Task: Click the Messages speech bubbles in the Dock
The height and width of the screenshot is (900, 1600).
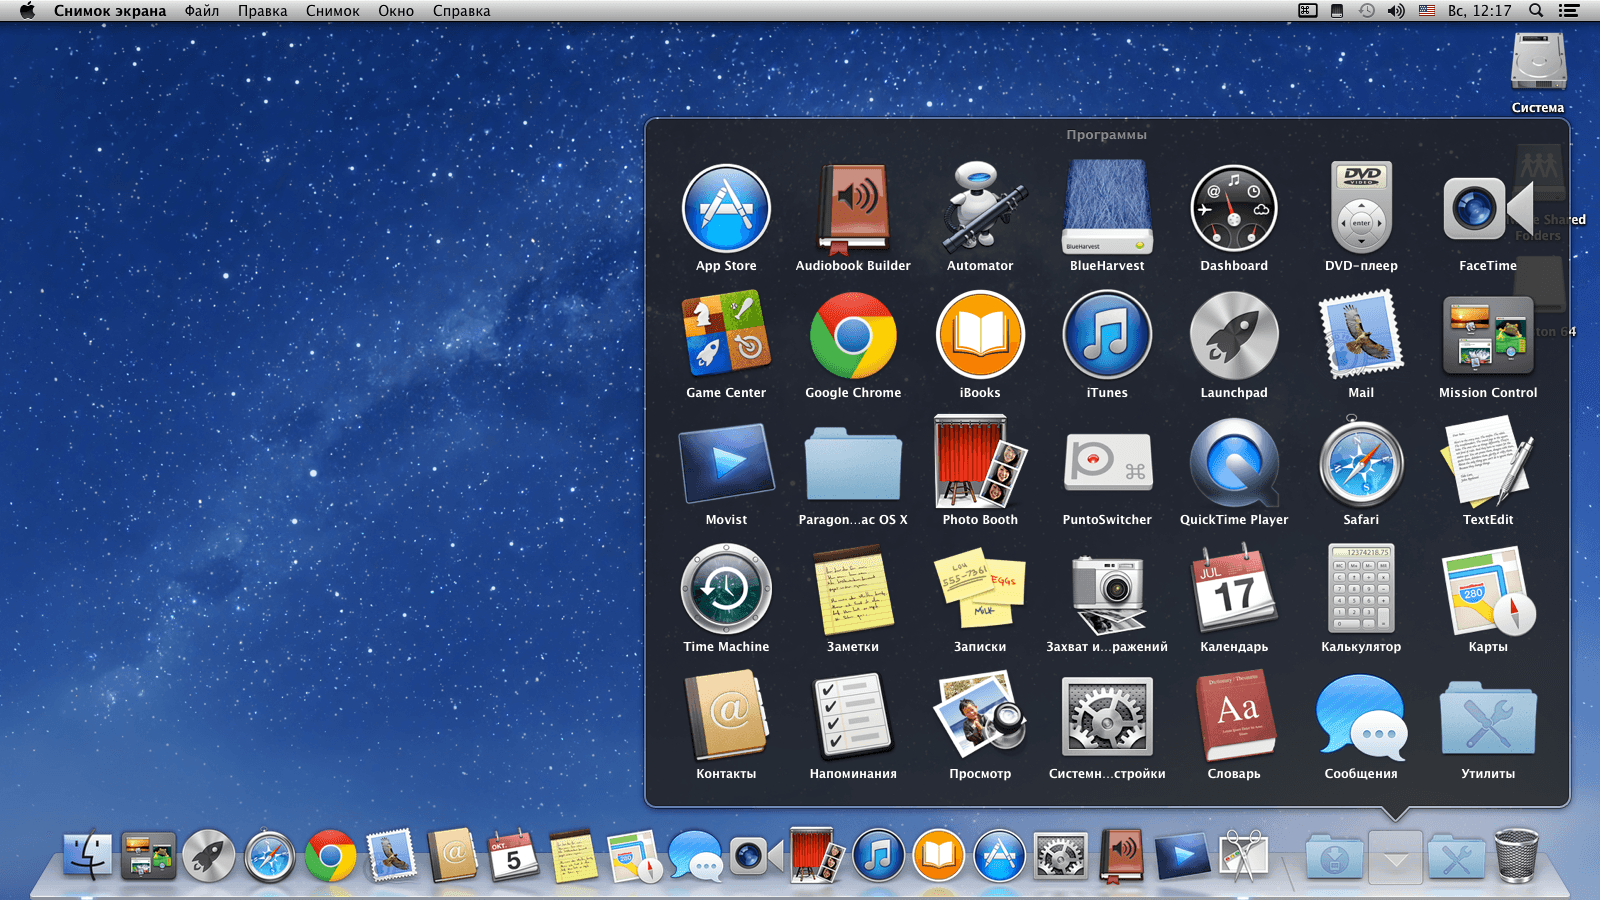Action: [x=695, y=856]
